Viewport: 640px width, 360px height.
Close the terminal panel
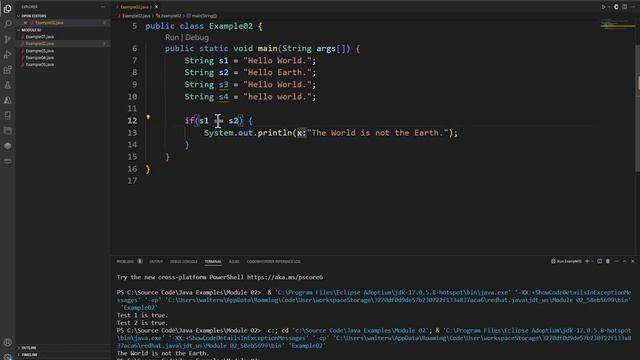[x=633, y=261]
